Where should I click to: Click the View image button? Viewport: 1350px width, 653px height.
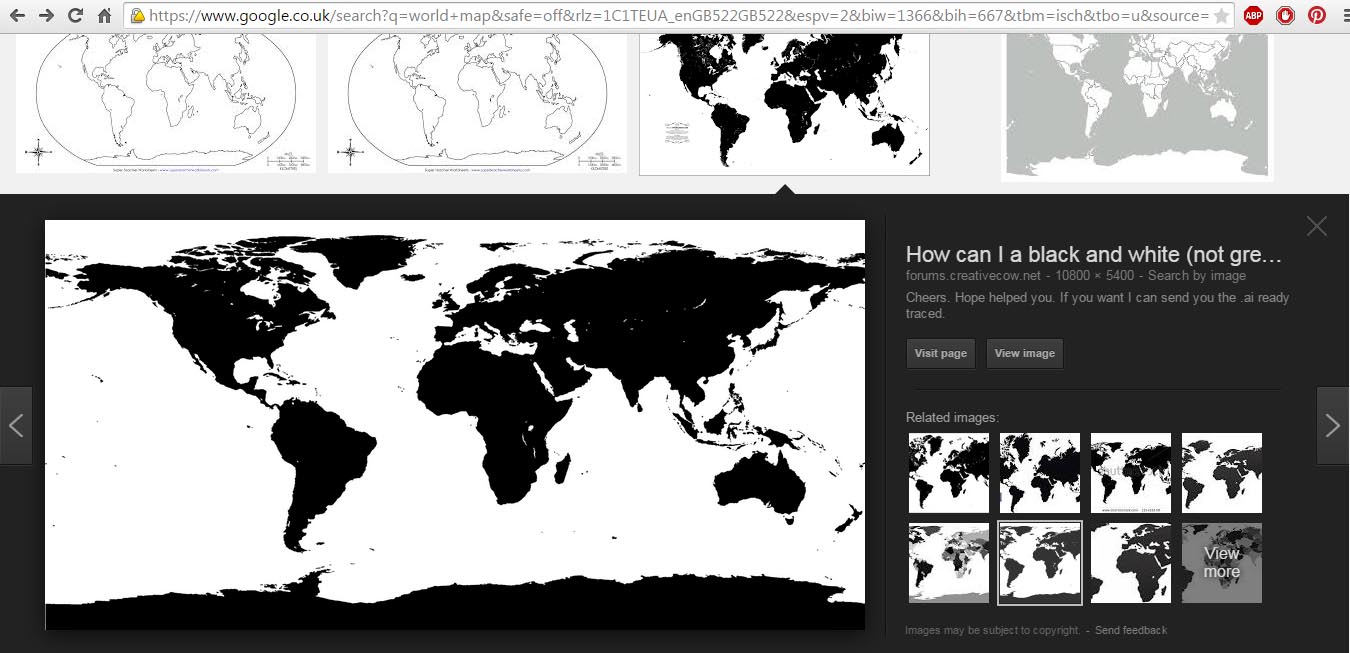(1024, 353)
